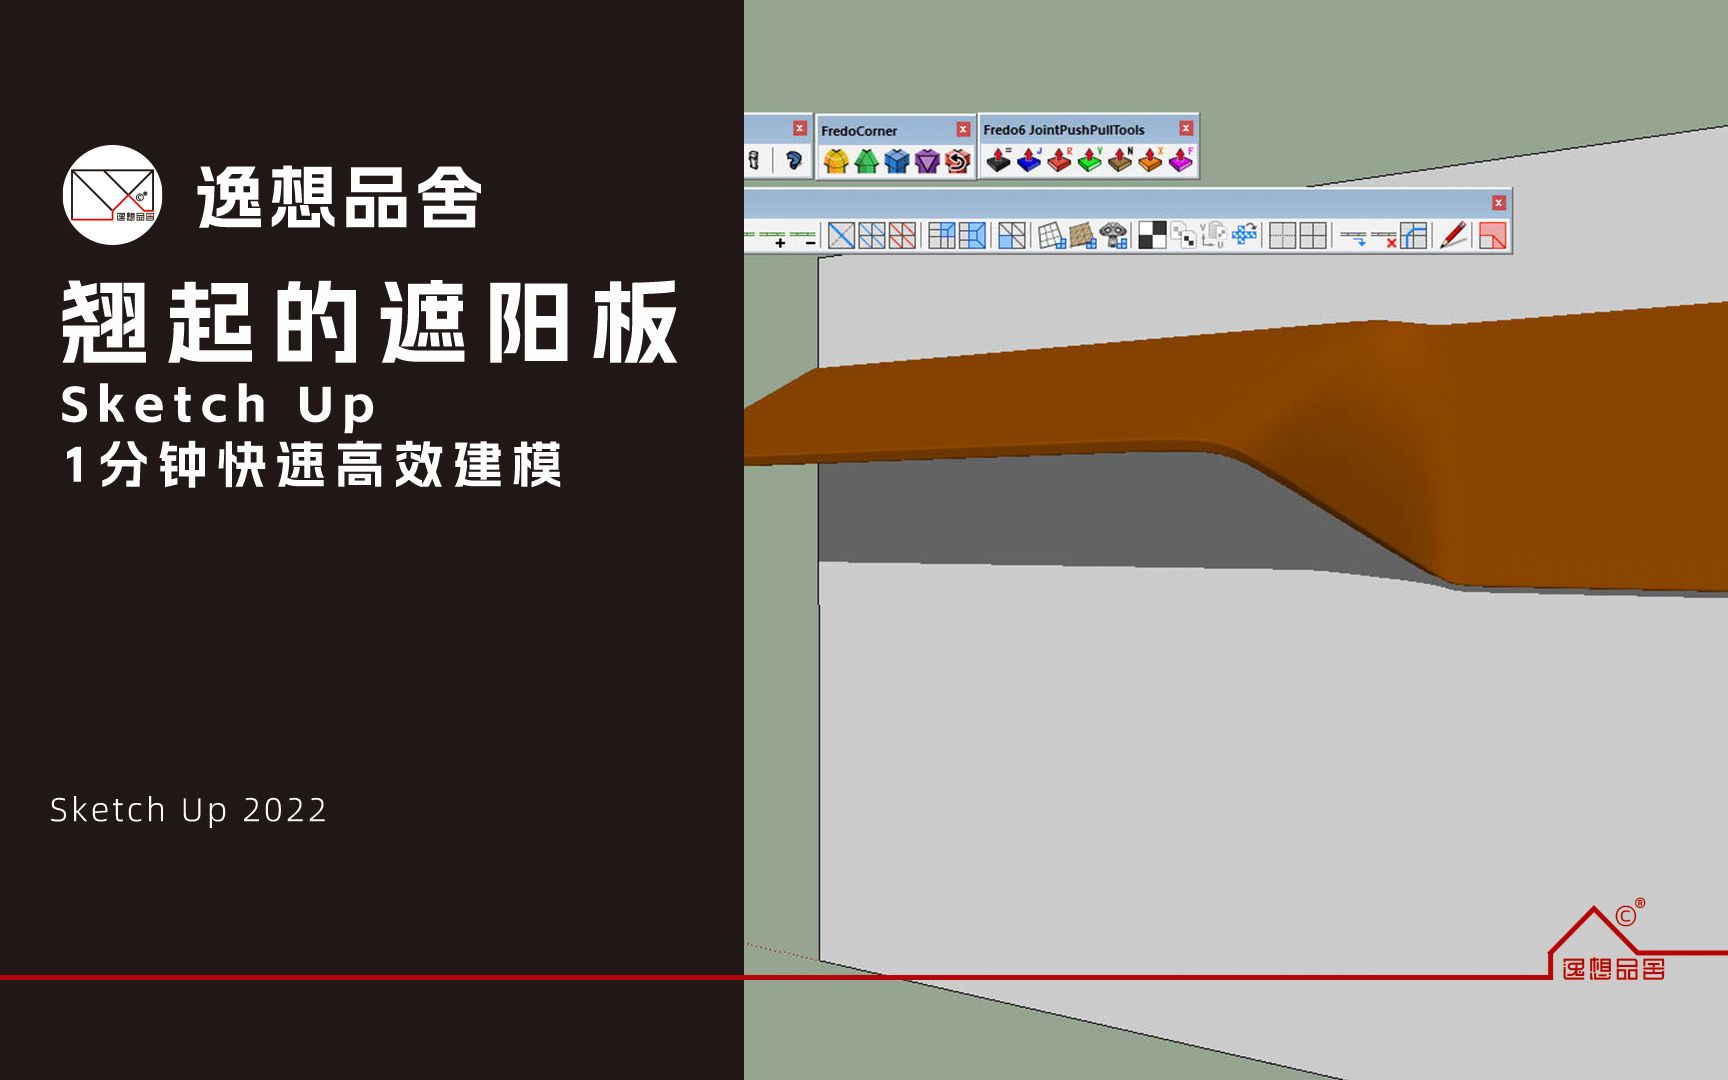Click the blue-filled inset quad frame icon
This screenshot has height=1080, width=1728.
pyautogui.click(x=972, y=236)
